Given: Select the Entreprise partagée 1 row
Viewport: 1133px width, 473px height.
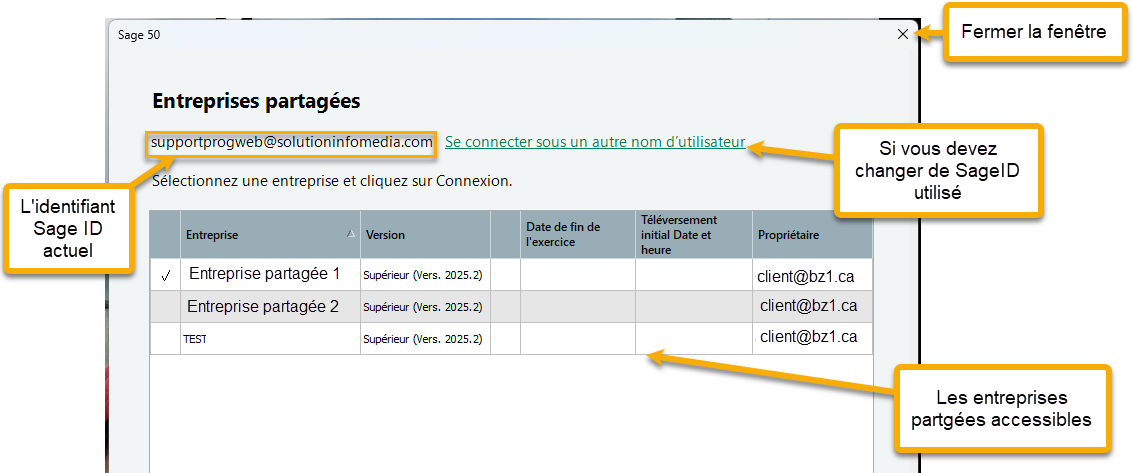Looking at the screenshot, I should (x=511, y=275).
